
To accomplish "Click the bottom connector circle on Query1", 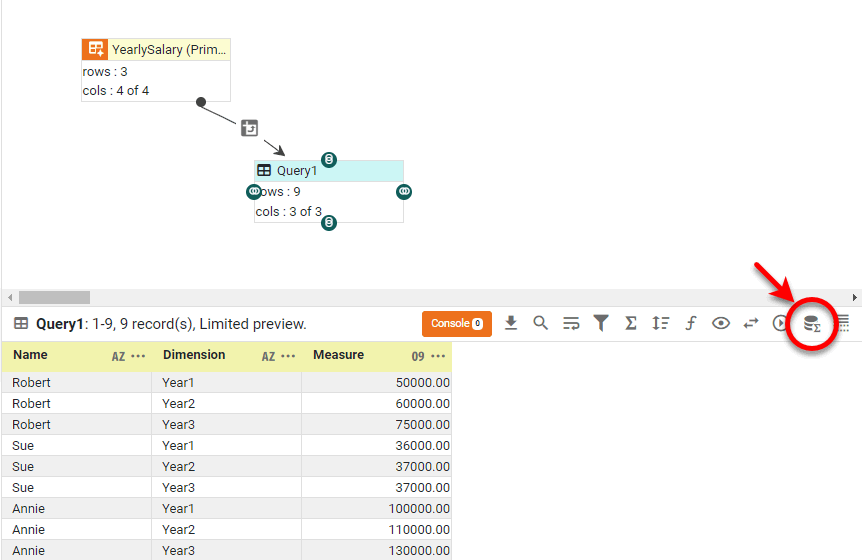I will click(329, 223).
